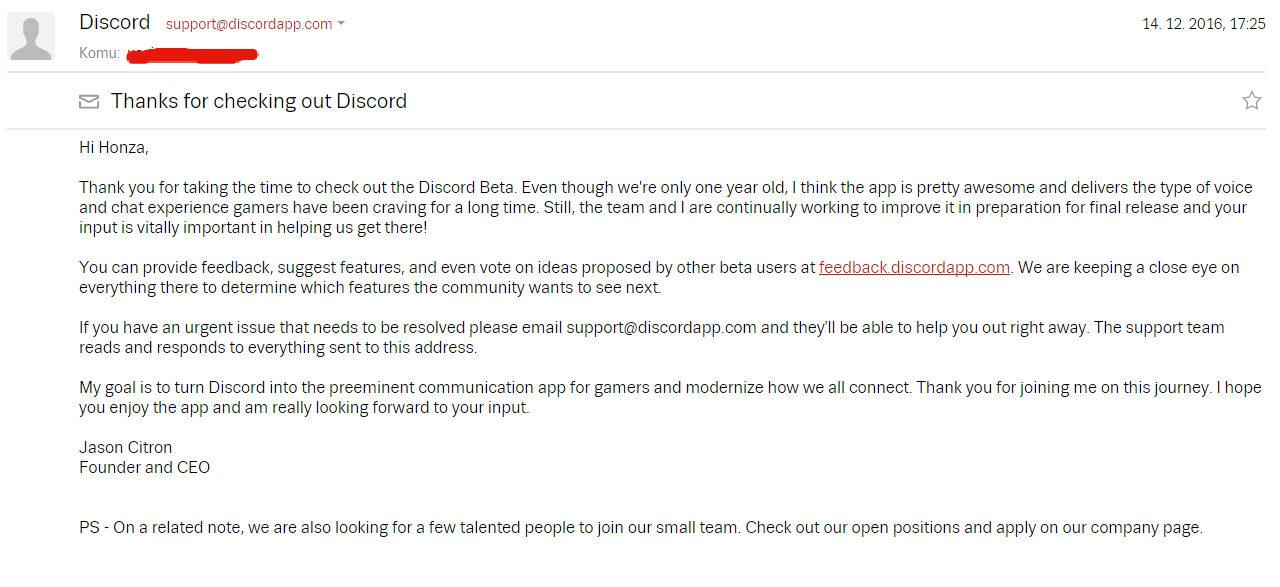Click the Discord sender name
The image size is (1280, 587).
114,21
